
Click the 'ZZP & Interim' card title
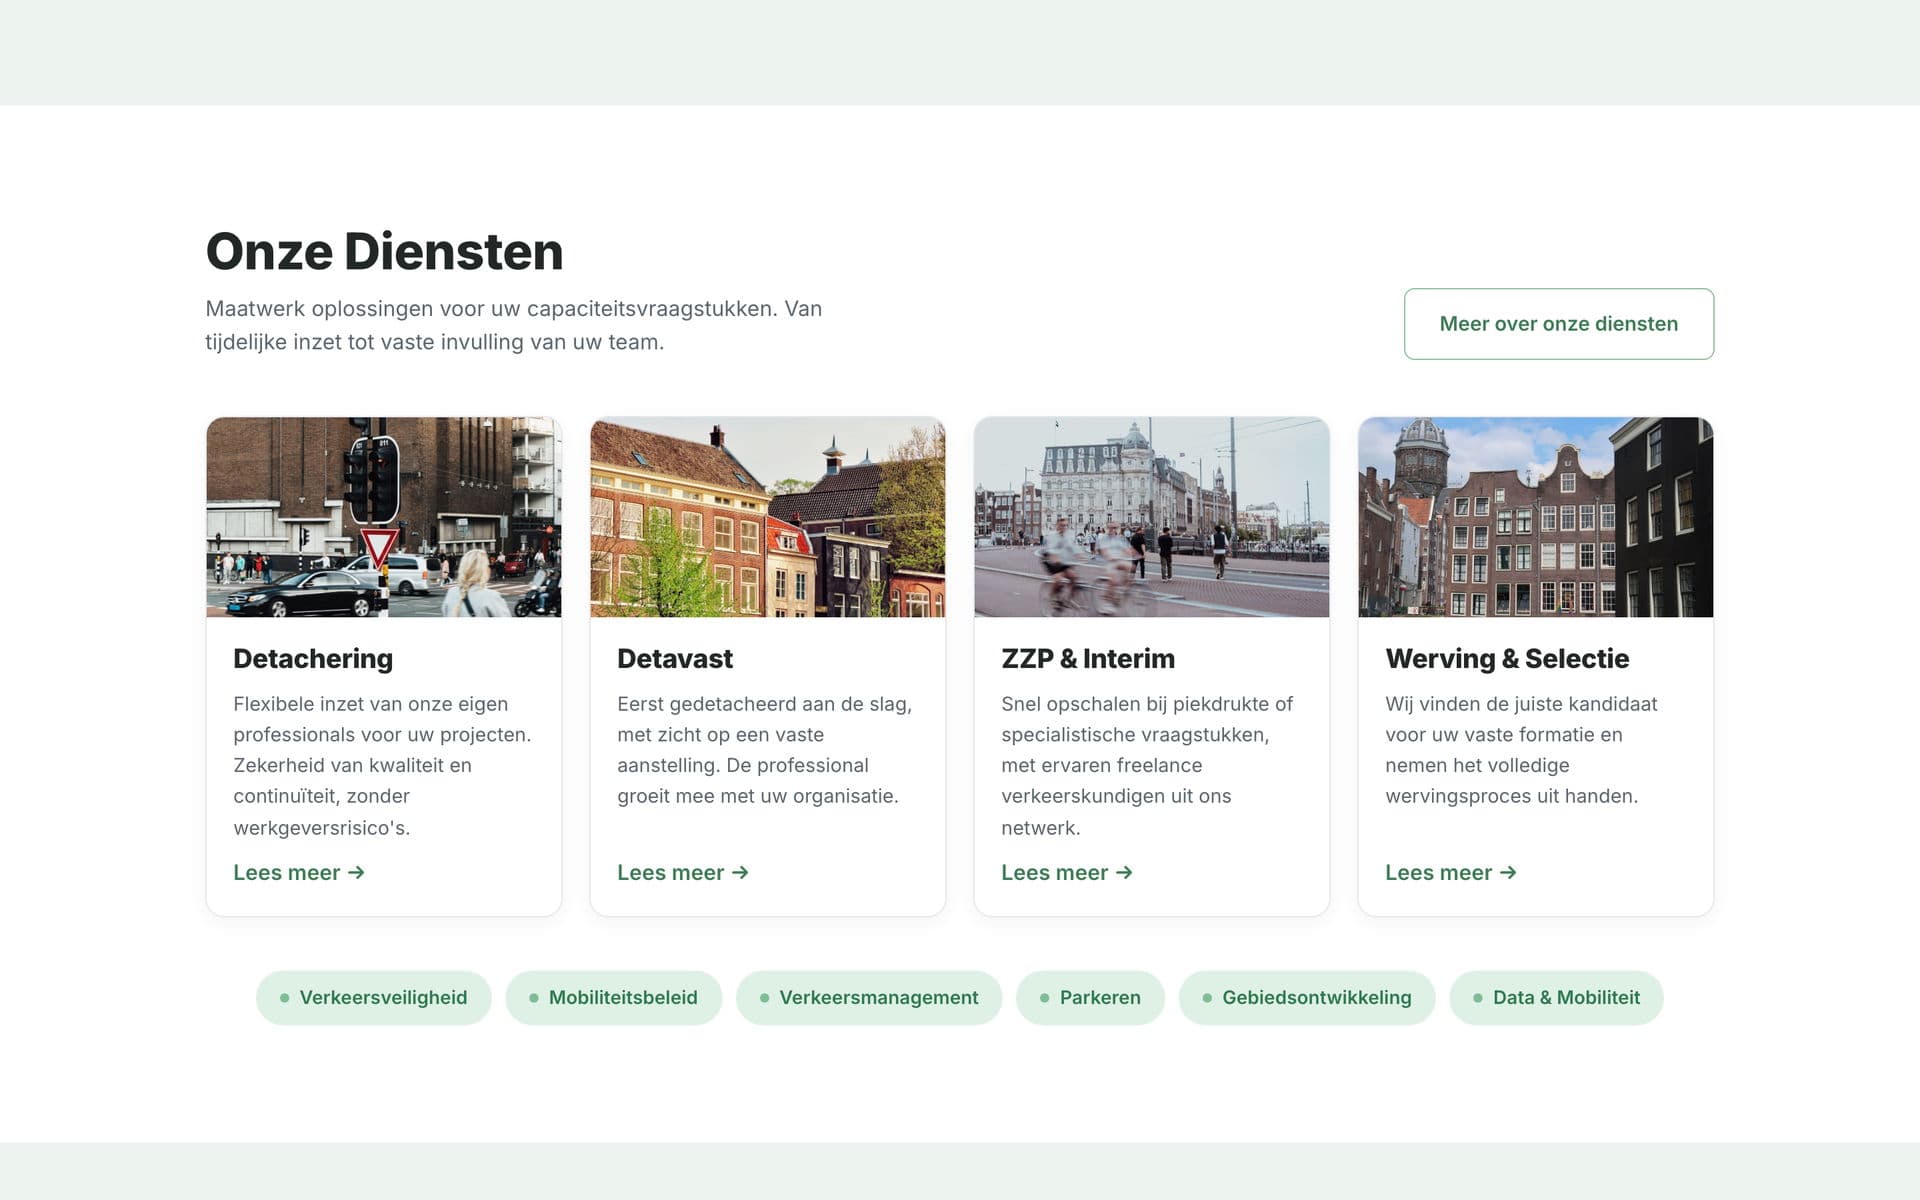(x=1088, y=658)
